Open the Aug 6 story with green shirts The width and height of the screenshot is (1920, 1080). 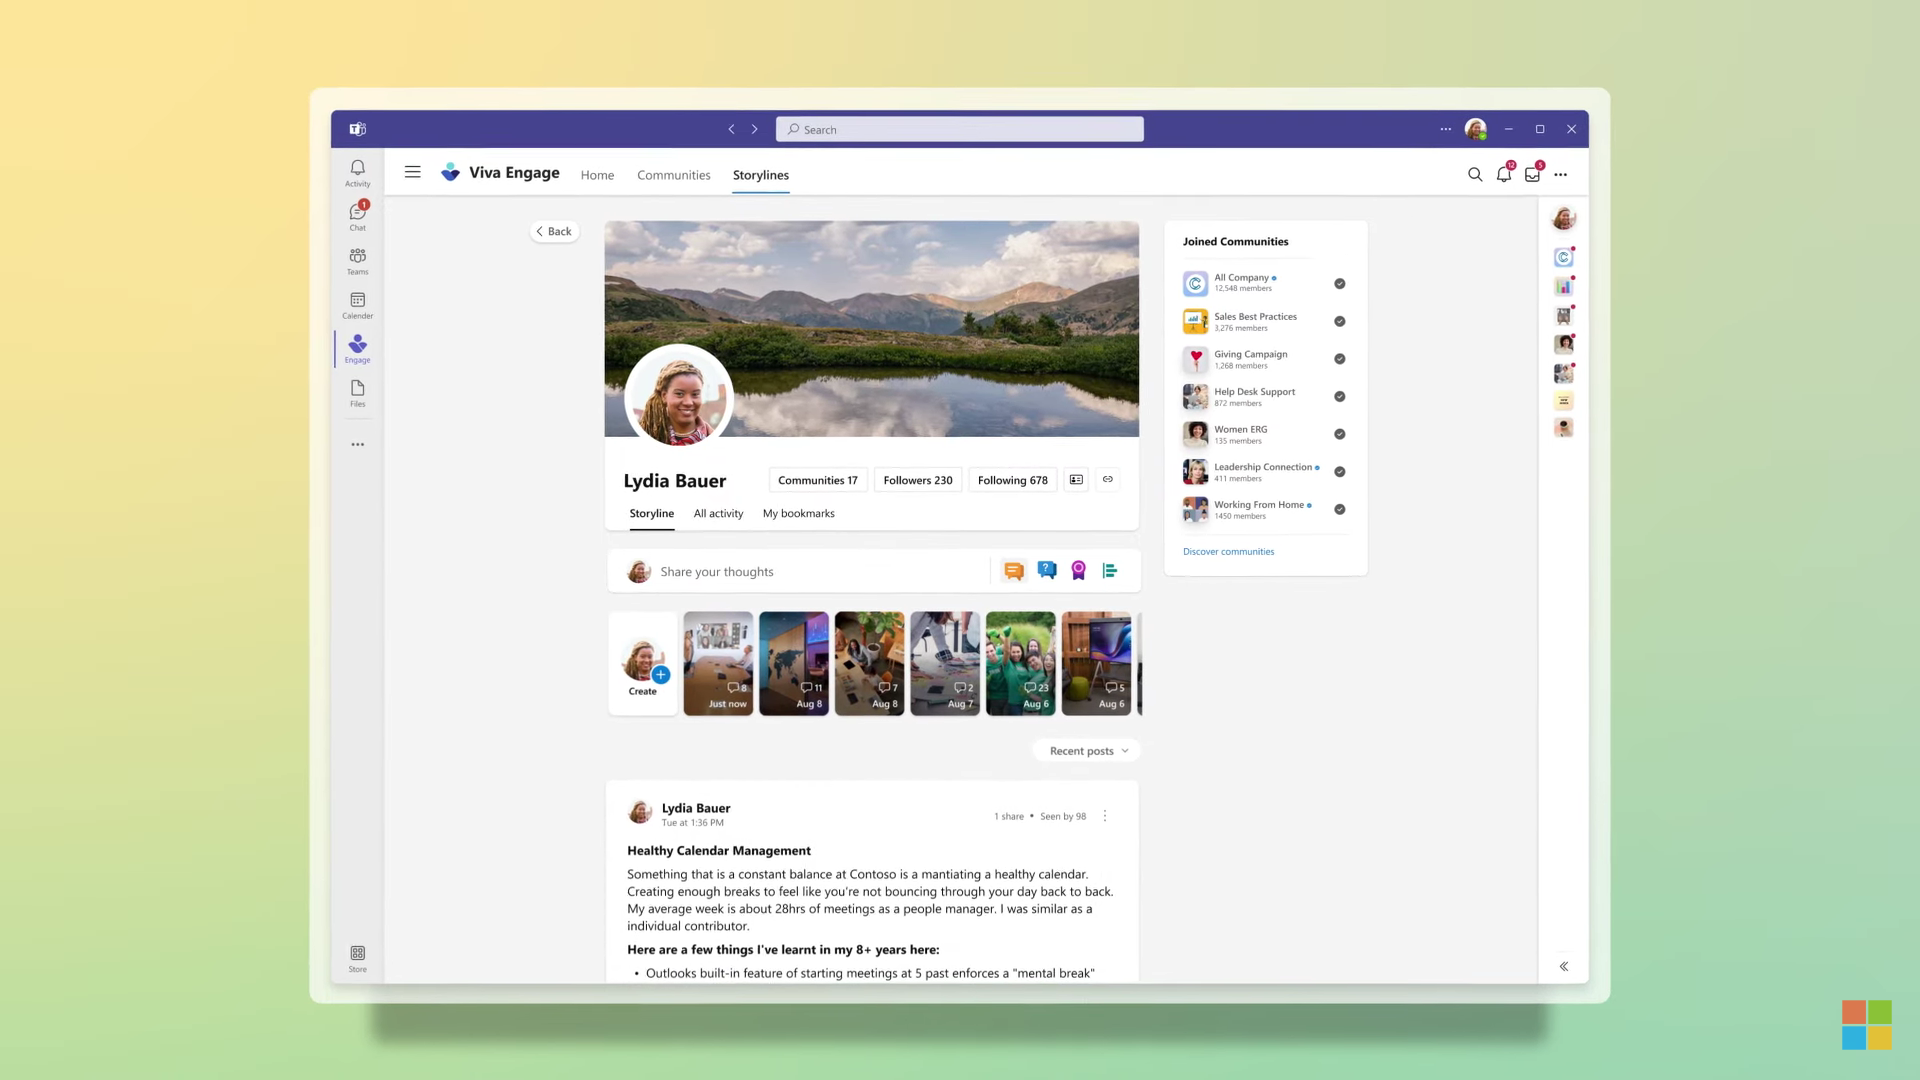(x=1020, y=663)
